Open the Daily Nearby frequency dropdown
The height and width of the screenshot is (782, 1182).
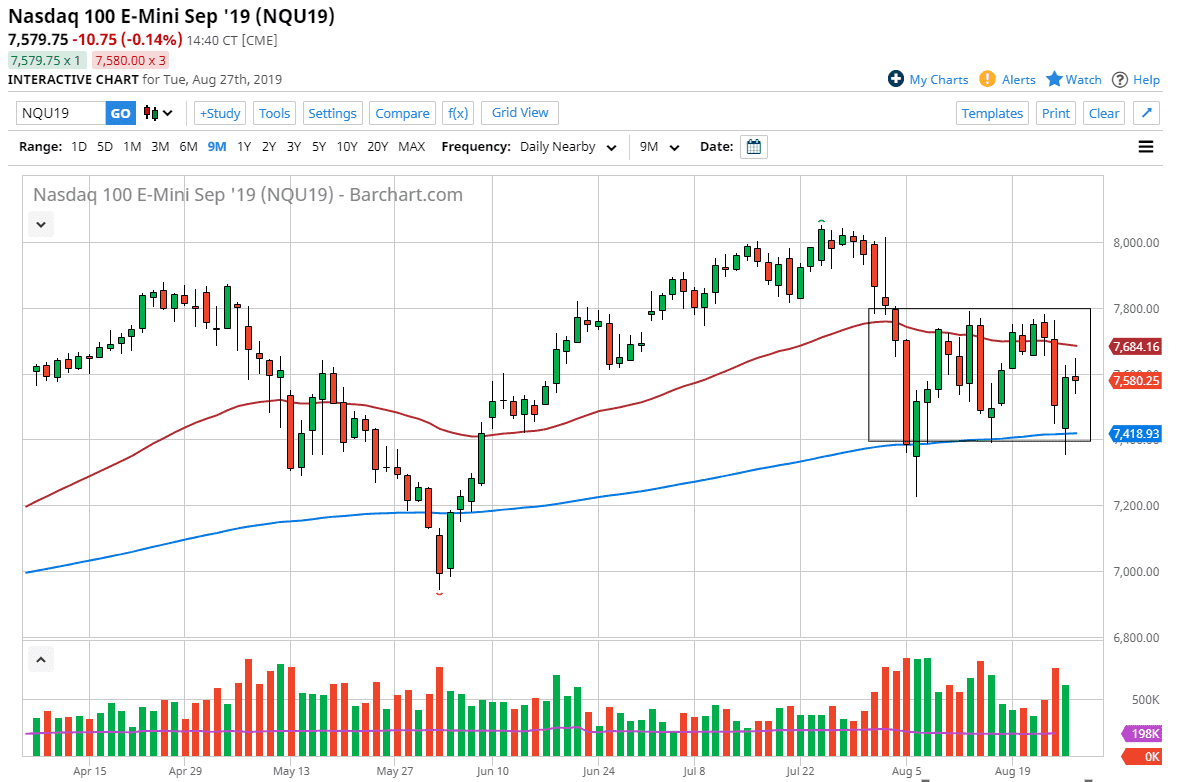point(567,146)
